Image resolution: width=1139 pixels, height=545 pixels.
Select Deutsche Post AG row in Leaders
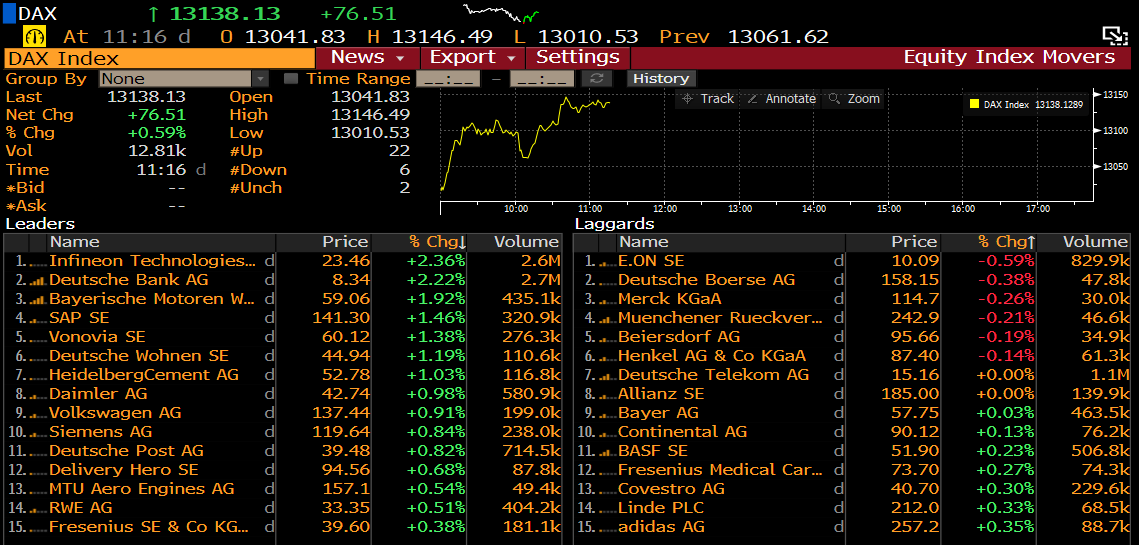(283, 451)
